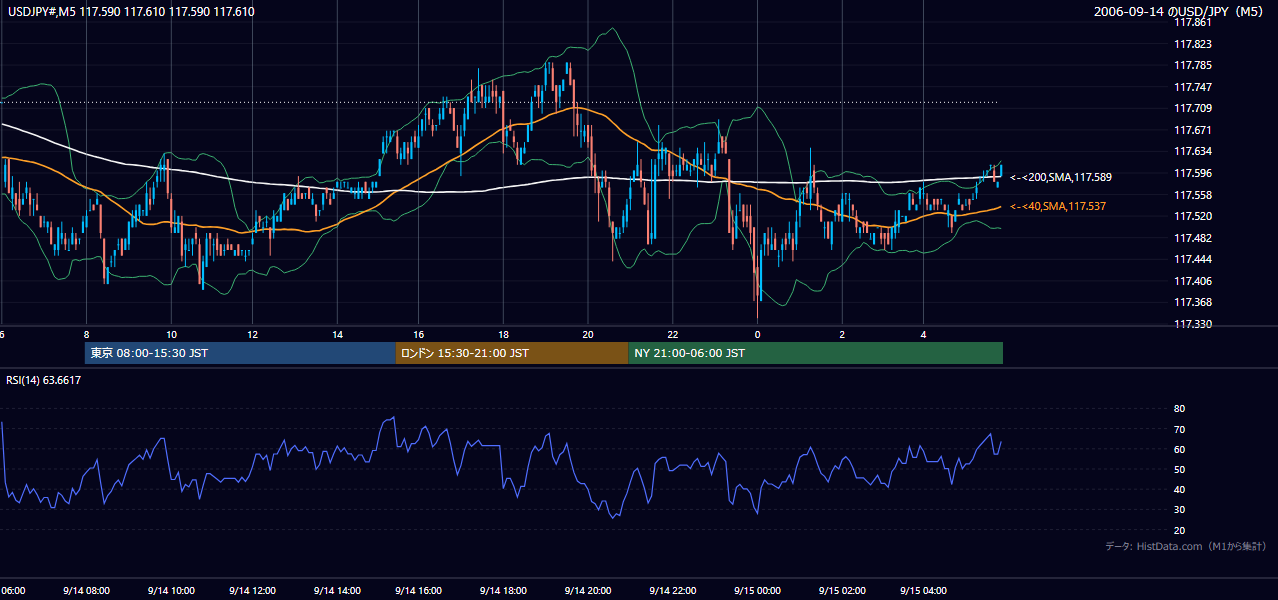Click the 9/14 18:00 time axis label

point(504,591)
